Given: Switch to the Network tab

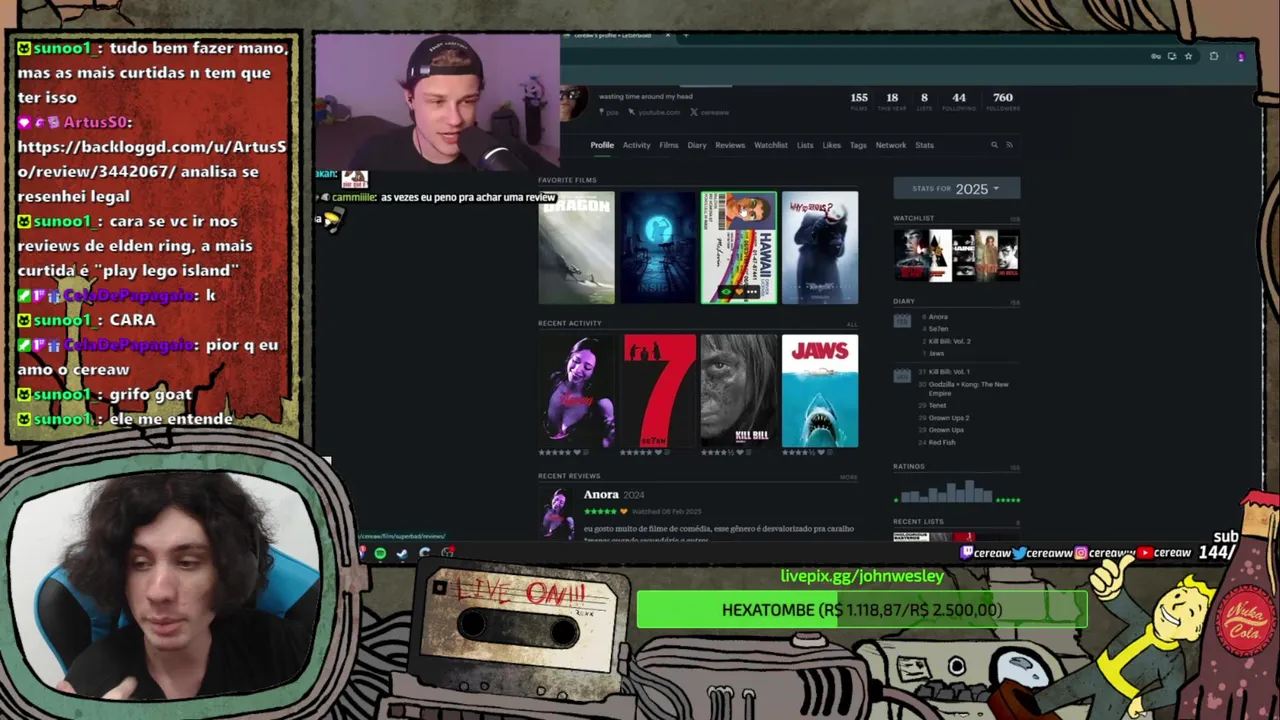Looking at the screenshot, I should tap(891, 145).
